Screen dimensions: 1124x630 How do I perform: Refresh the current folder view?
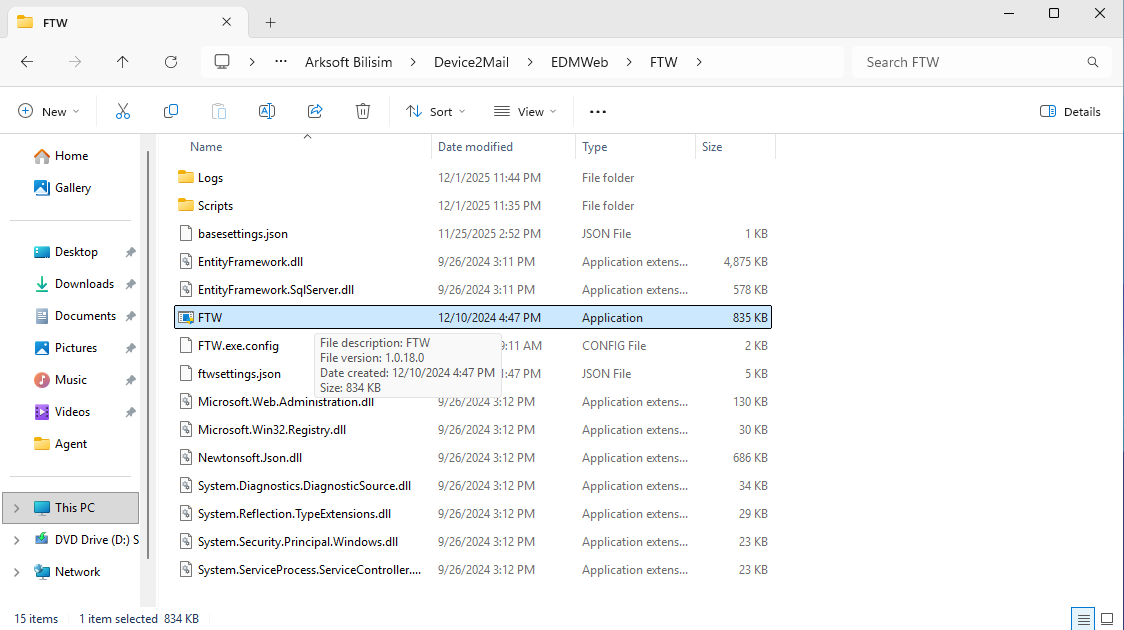(x=171, y=62)
